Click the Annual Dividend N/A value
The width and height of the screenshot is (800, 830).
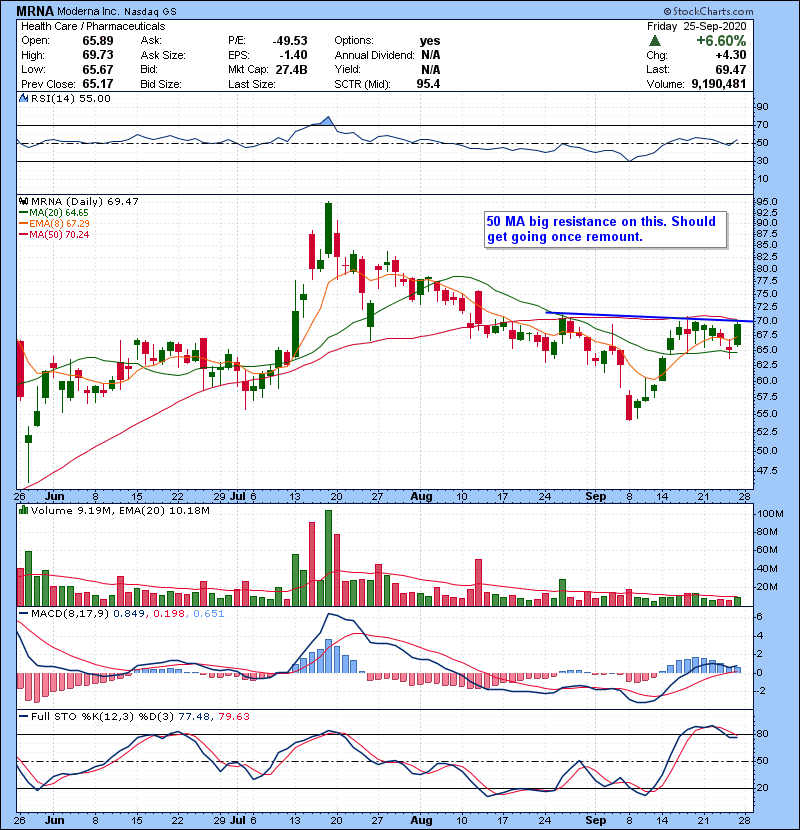point(431,55)
